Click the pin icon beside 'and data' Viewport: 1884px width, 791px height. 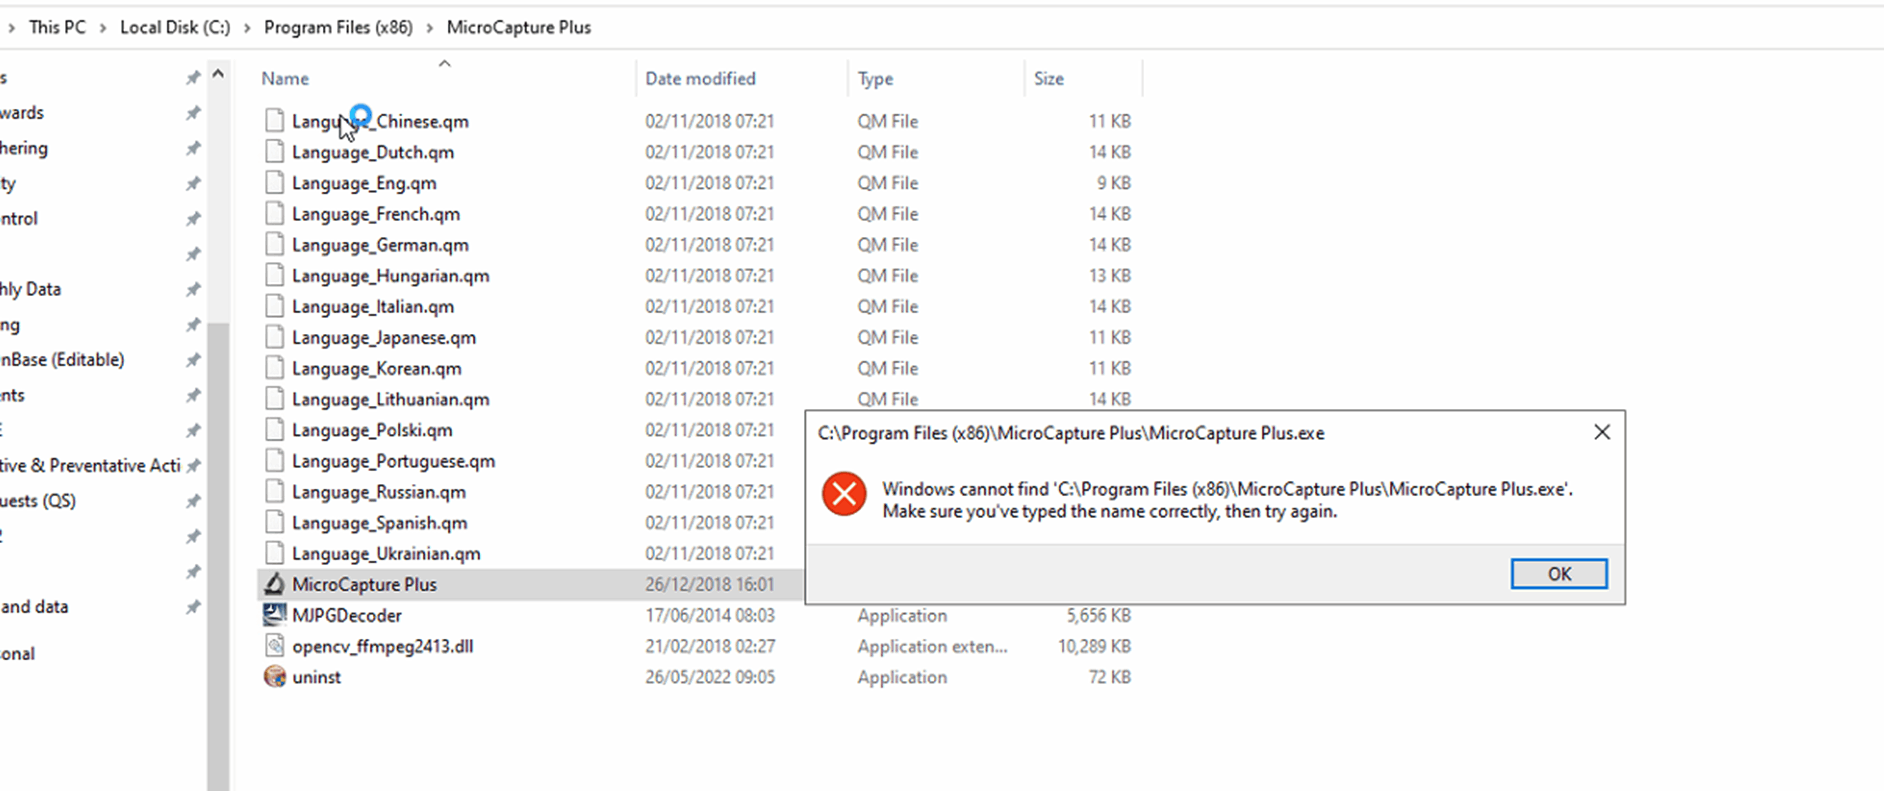193,607
